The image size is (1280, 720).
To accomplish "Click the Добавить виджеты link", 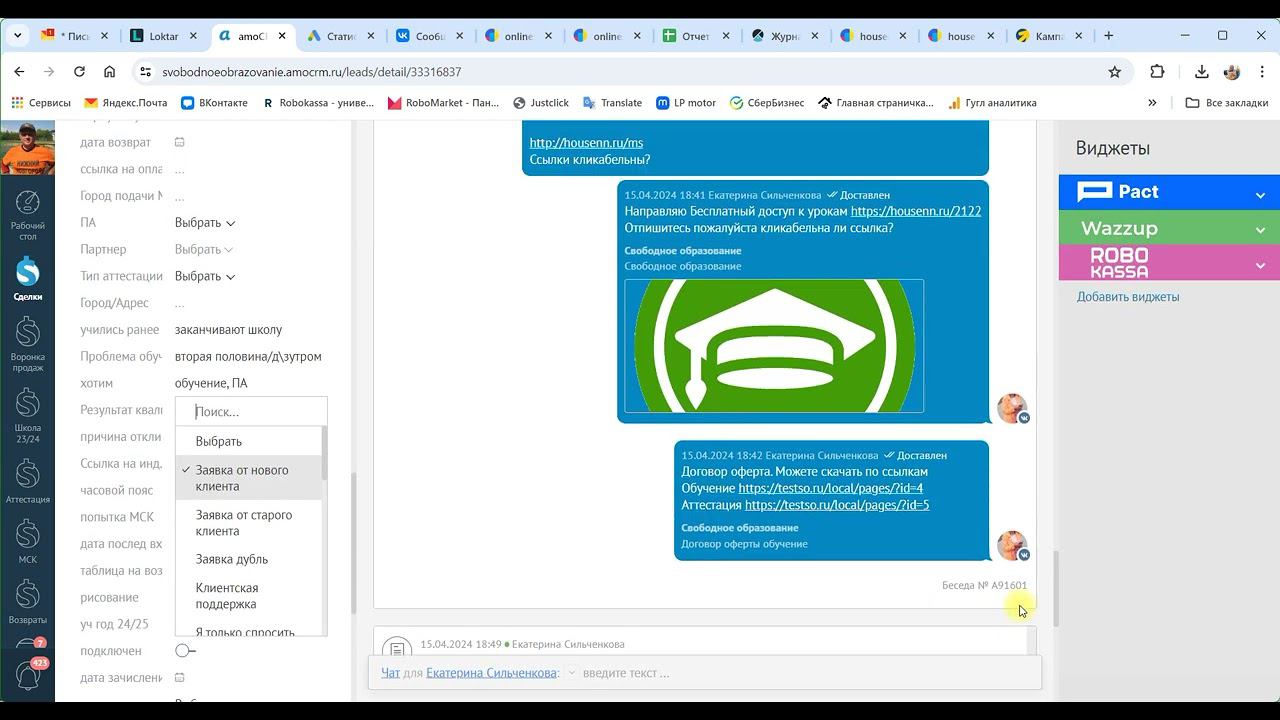I will (1128, 297).
